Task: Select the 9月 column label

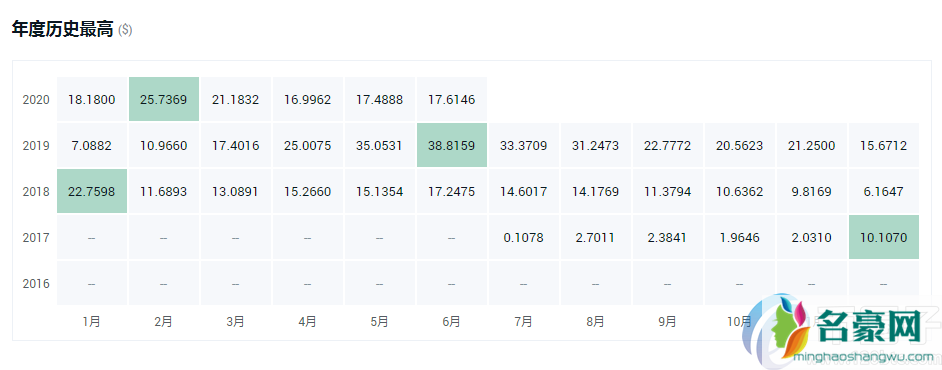Action: pos(667,322)
